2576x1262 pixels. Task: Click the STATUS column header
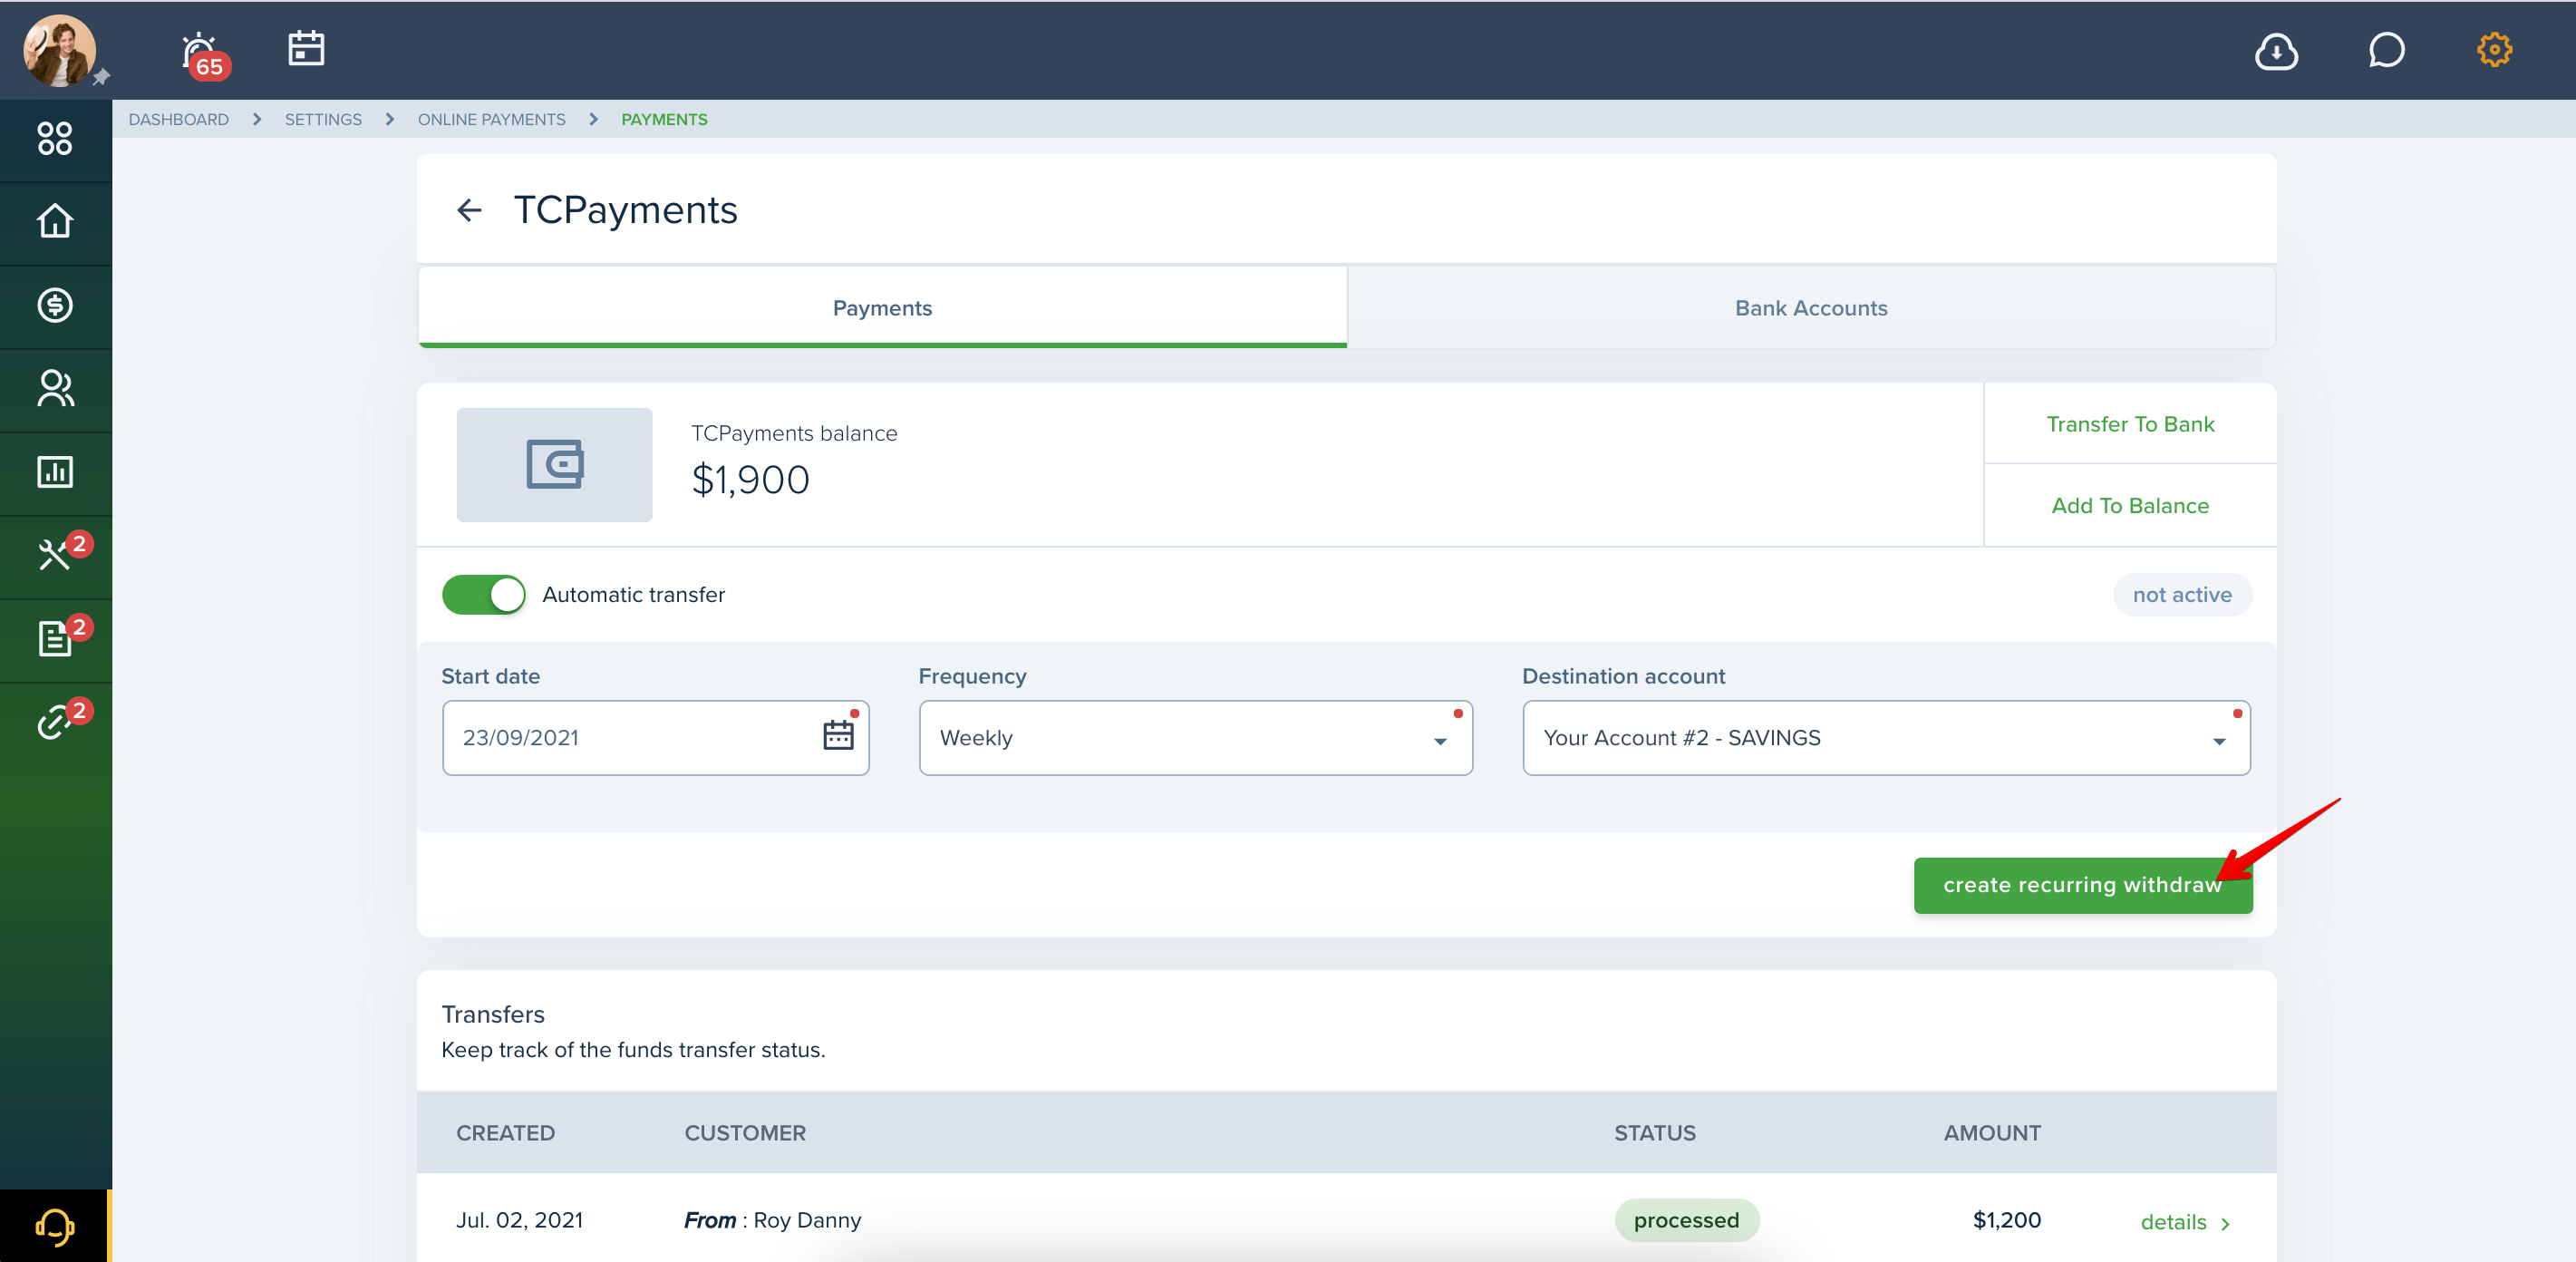click(1654, 1133)
